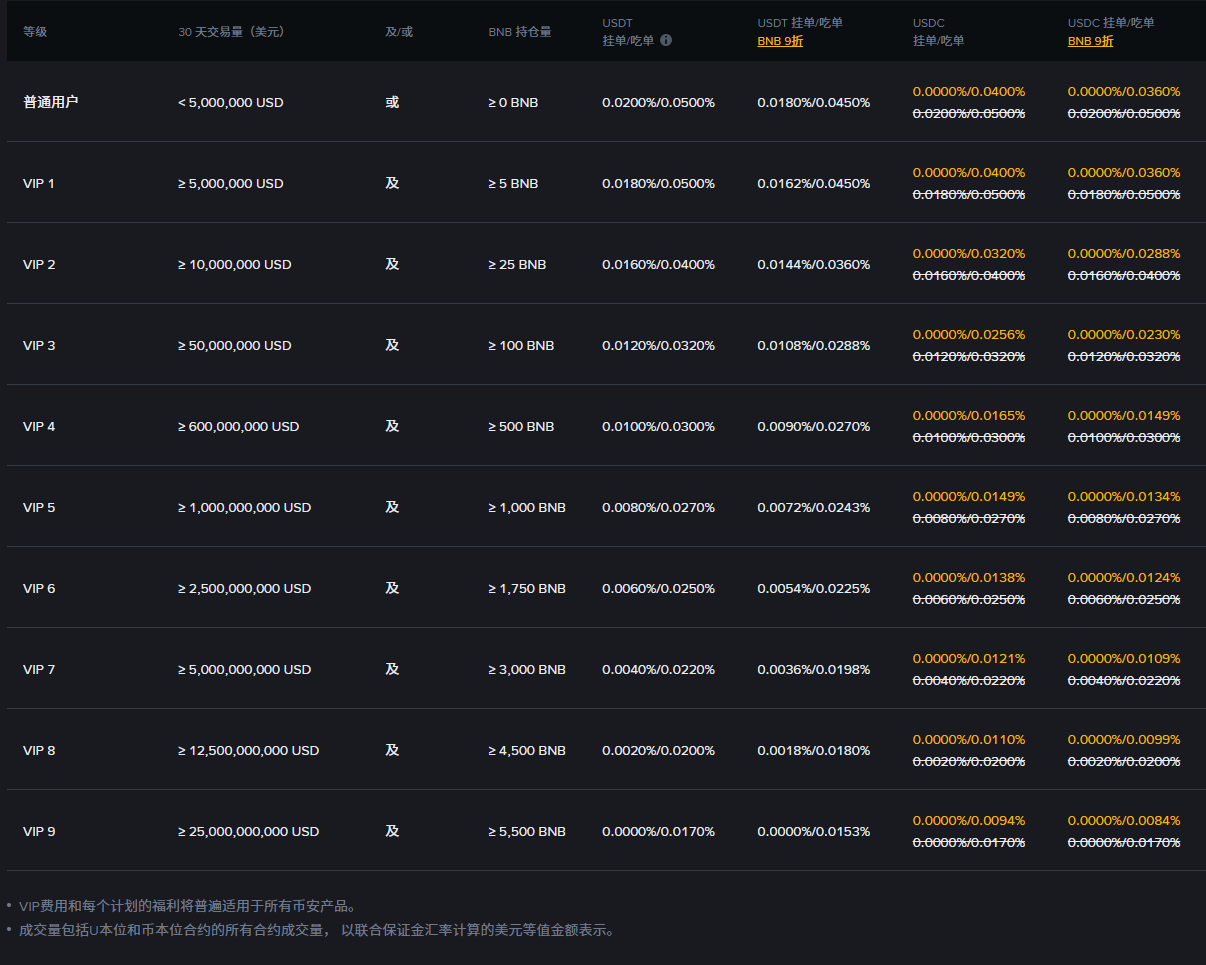Click the info icon beside USDT 挂单/吃单
This screenshot has height=965, width=1206.
pos(666,41)
